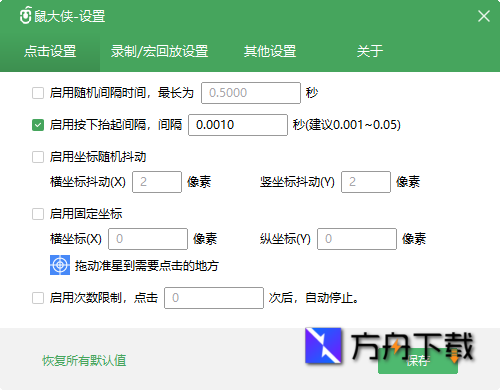Click the click-count limit input field
The height and width of the screenshot is (390, 500).
click(x=214, y=298)
